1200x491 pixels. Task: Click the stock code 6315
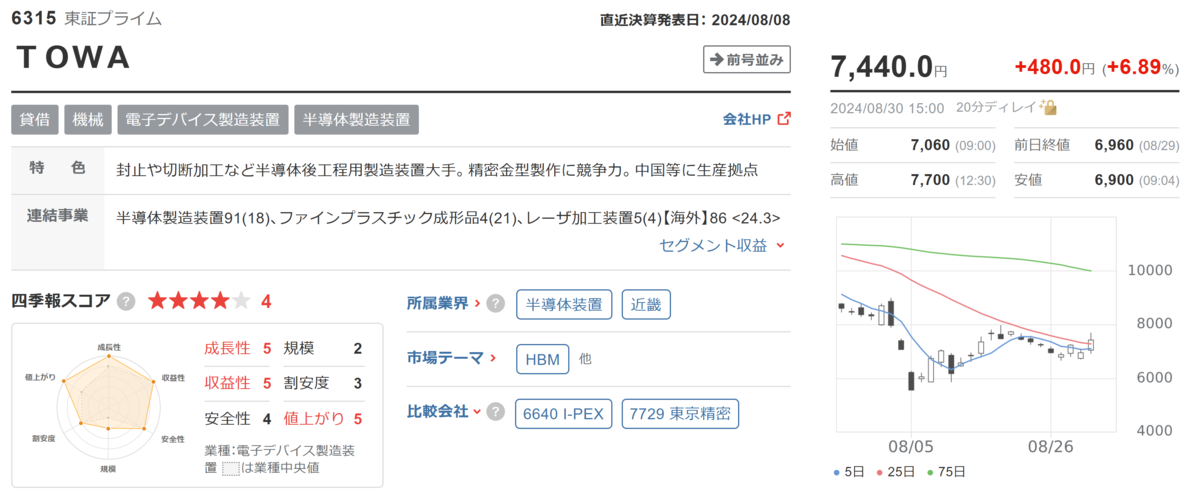point(33,19)
